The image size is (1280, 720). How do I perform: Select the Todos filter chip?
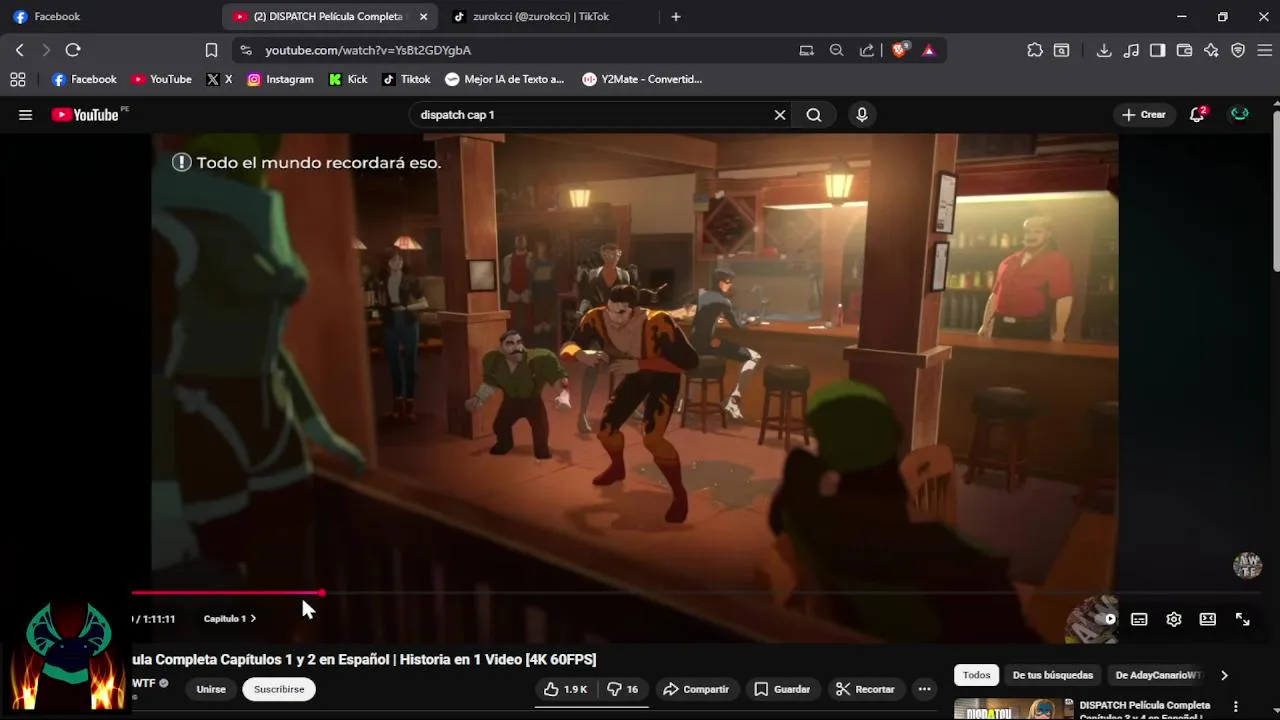976,675
